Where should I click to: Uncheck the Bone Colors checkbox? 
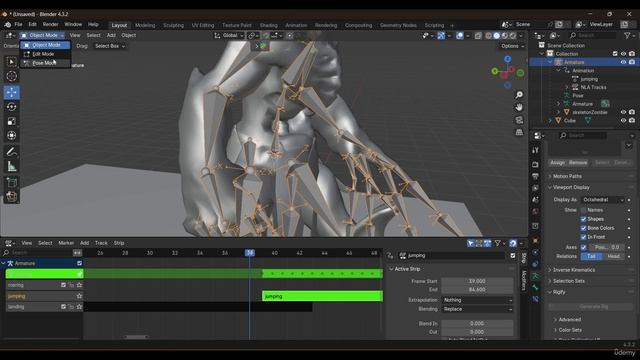pos(583,228)
